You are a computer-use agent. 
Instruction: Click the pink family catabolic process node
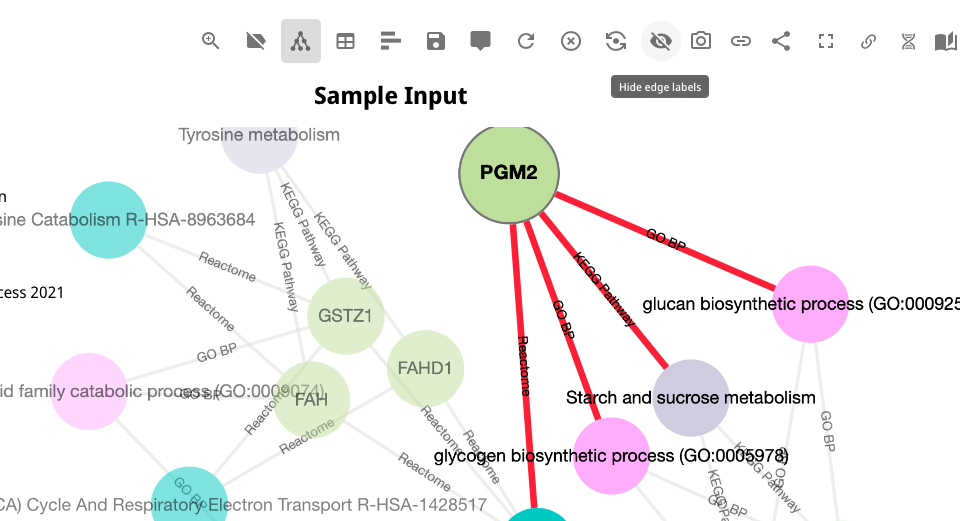(89, 391)
